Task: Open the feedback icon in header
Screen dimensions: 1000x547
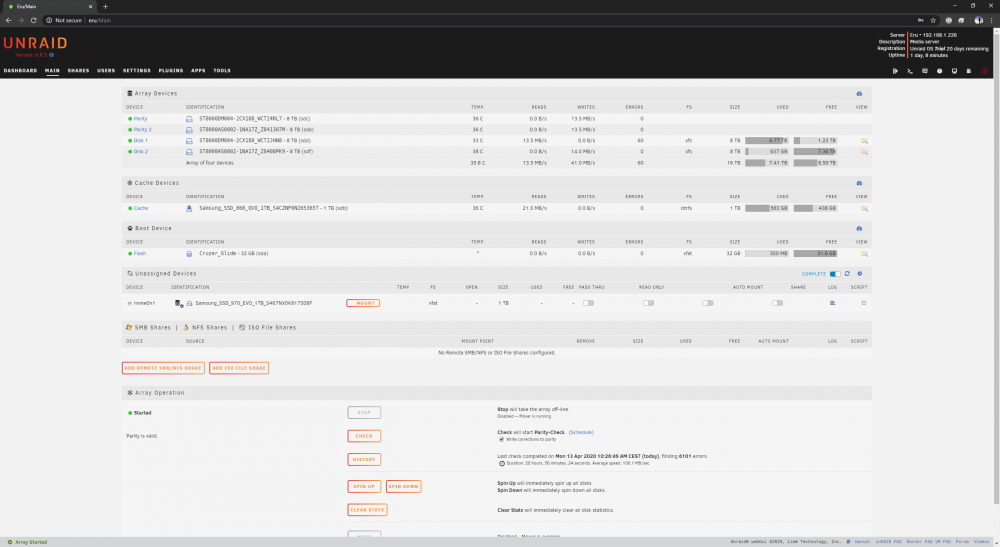Action: 925,71
